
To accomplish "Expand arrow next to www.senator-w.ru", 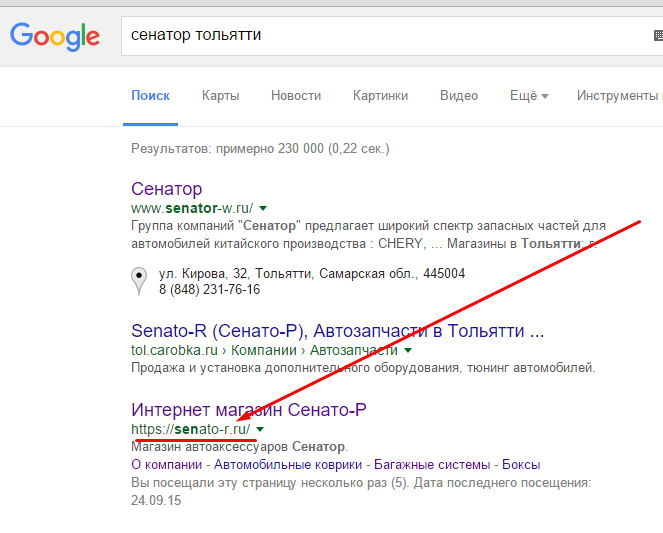I will pyautogui.click(x=263, y=208).
